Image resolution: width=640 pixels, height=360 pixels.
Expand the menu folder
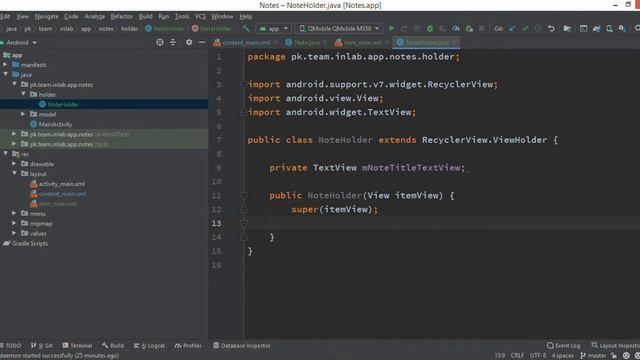pos(14,213)
